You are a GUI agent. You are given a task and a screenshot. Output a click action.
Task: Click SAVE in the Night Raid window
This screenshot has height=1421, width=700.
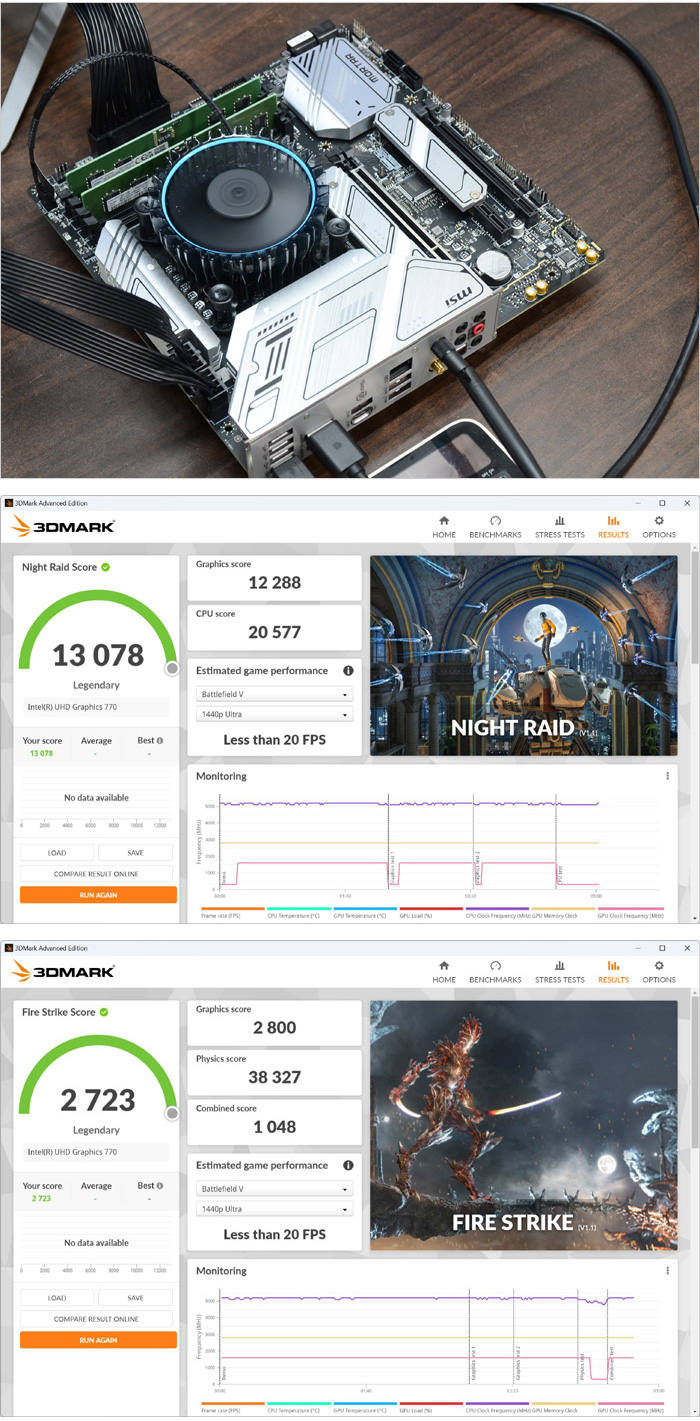[x=136, y=853]
